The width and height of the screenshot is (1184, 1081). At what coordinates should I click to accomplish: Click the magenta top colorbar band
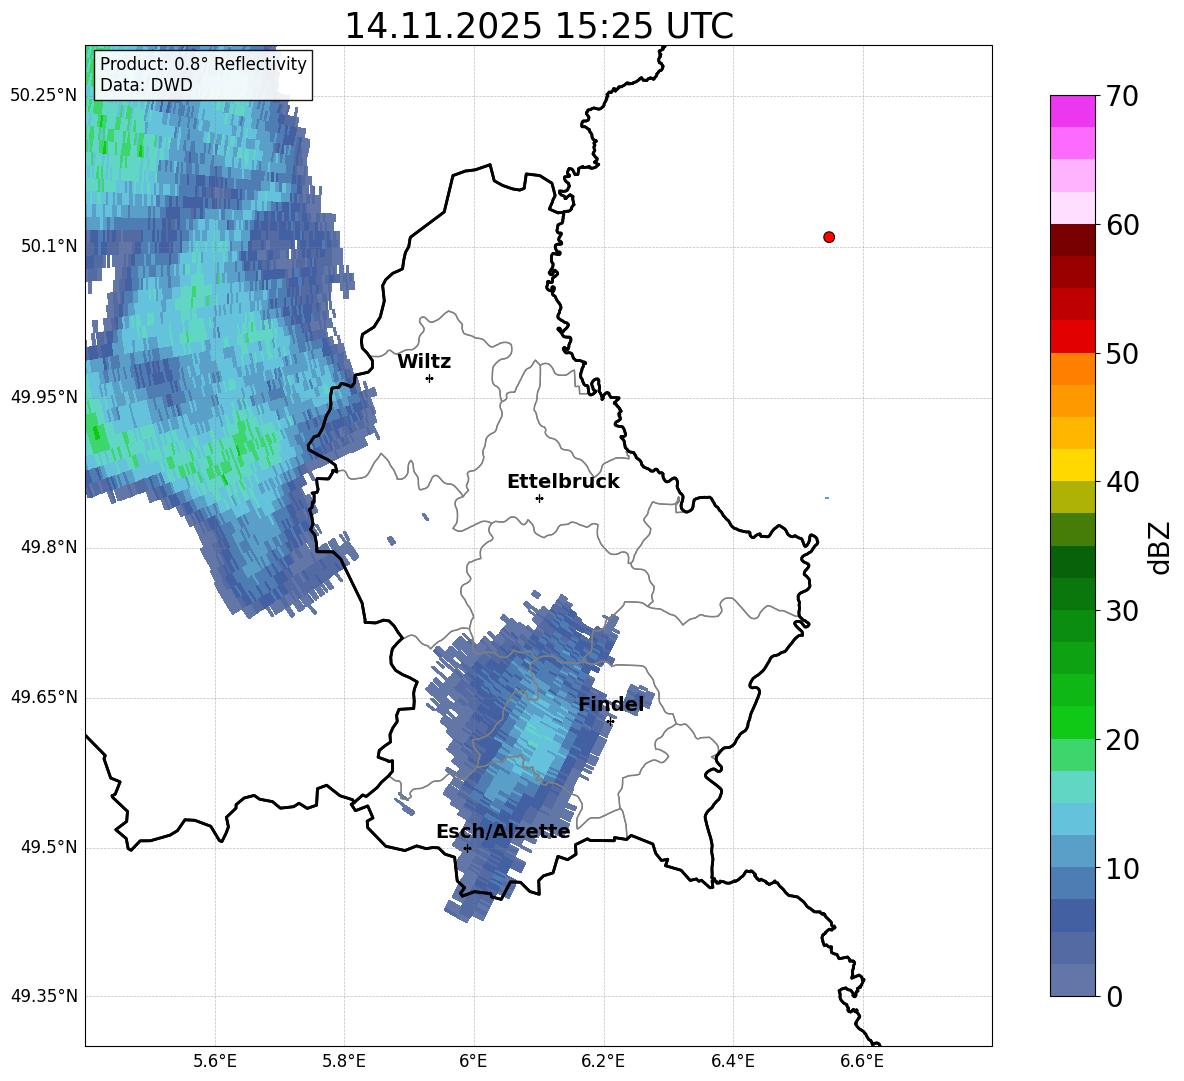click(1072, 111)
